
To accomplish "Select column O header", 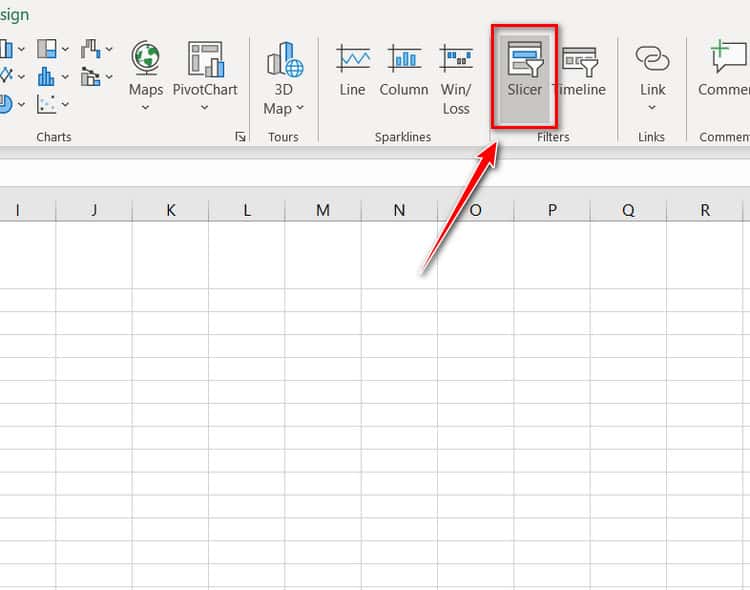I will [475, 210].
